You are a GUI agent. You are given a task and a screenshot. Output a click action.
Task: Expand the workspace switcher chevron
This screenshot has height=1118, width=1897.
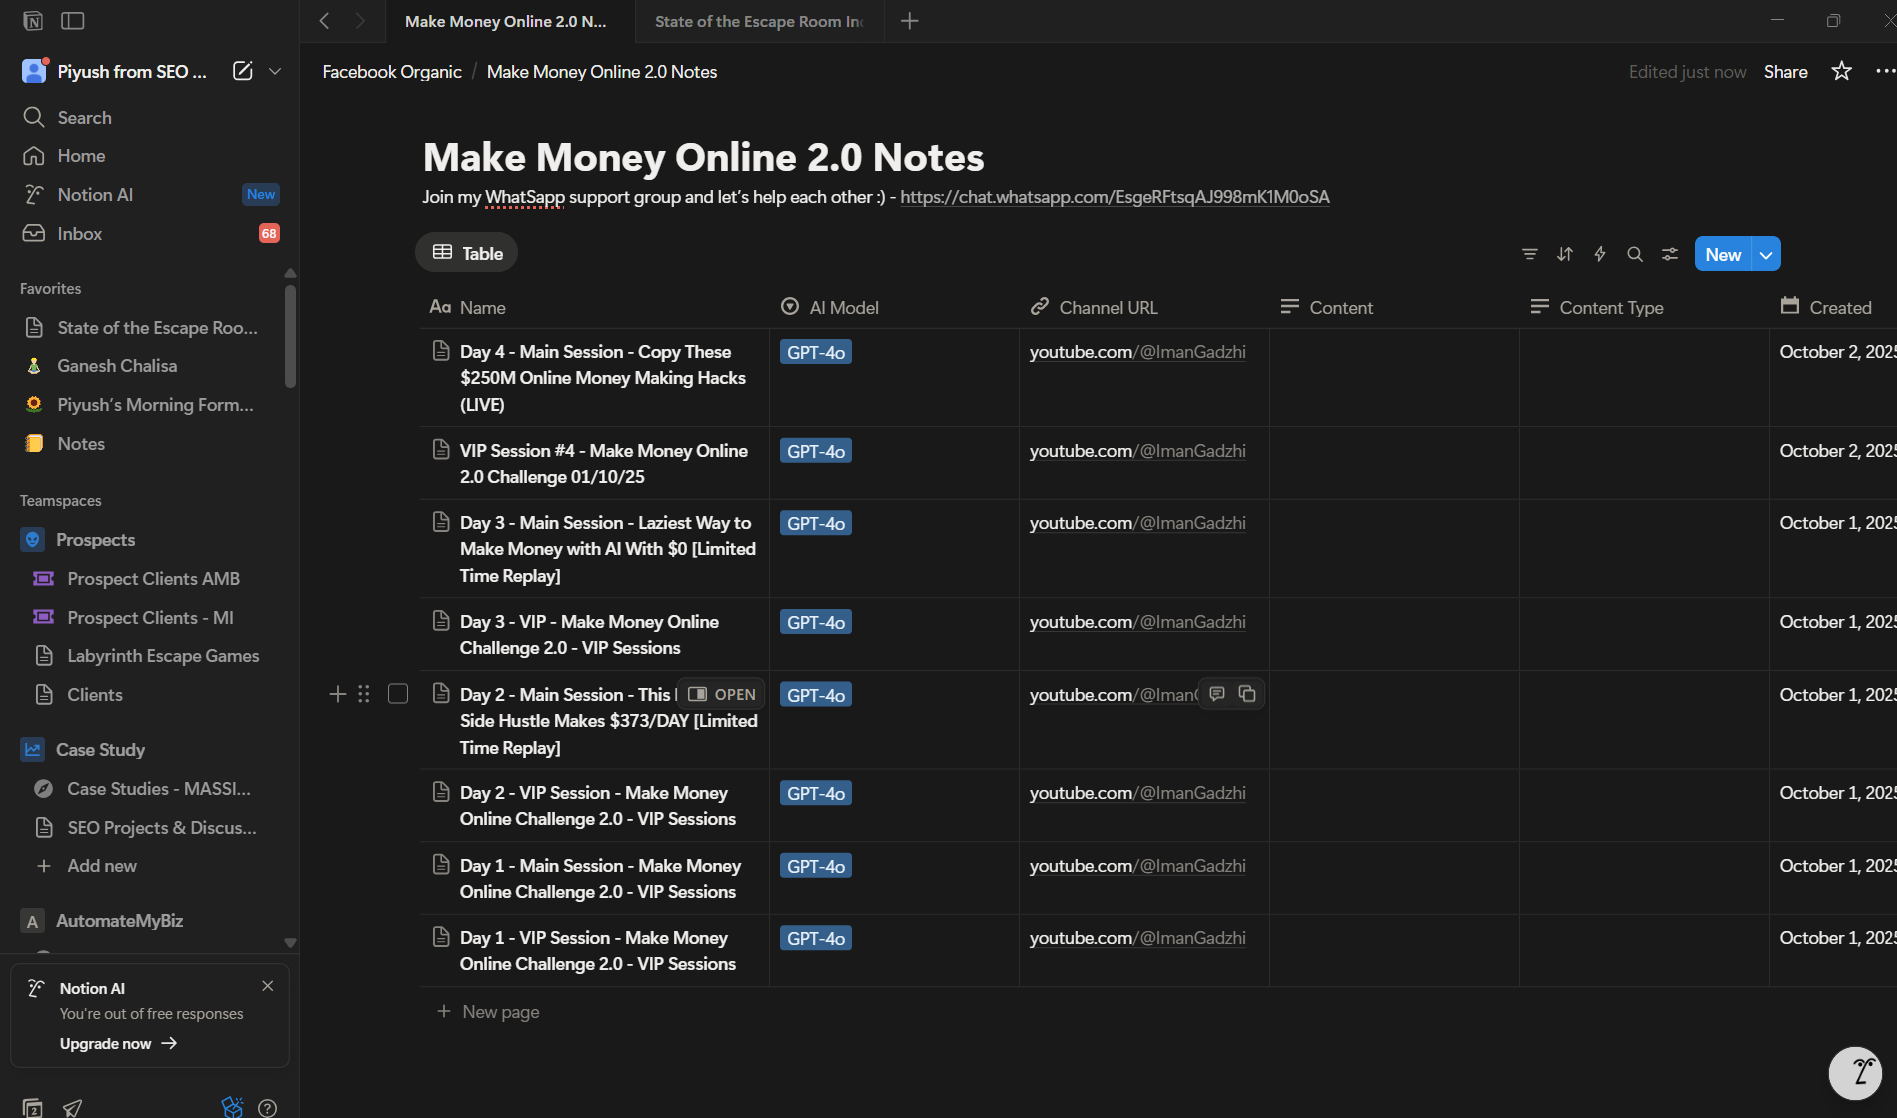[275, 71]
